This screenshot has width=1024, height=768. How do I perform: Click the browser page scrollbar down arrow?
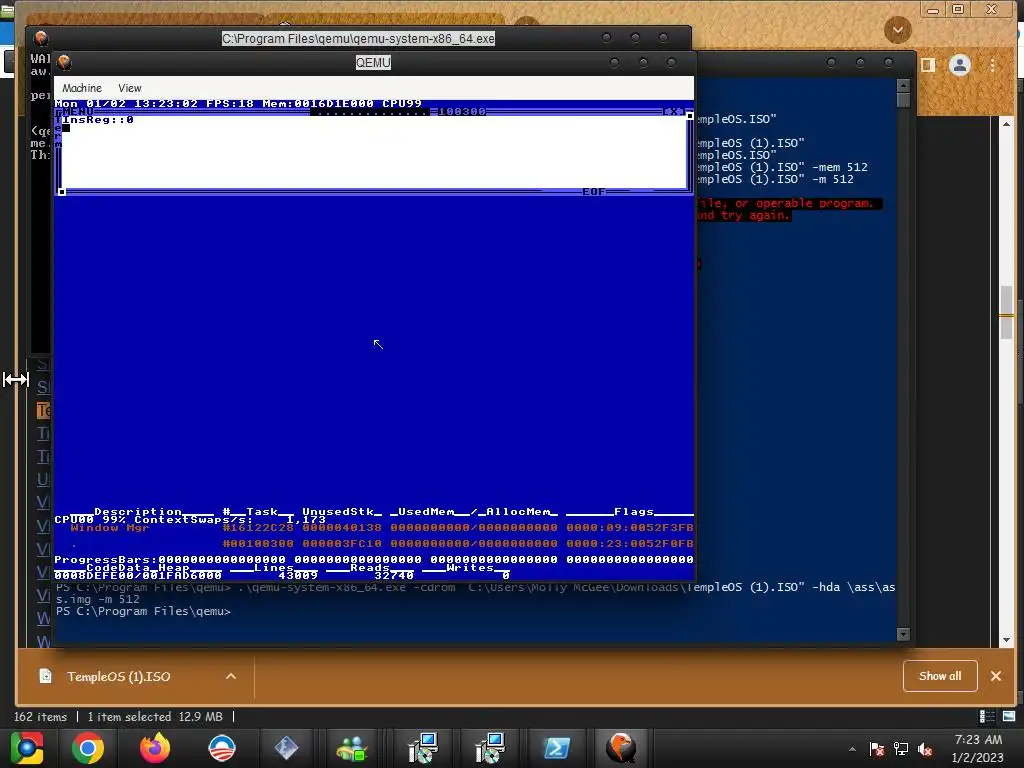pyautogui.click(x=1006, y=640)
